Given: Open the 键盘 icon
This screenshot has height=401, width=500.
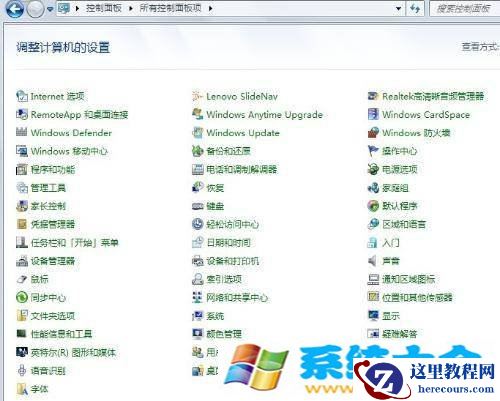Looking at the screenshot, I should click(197, 206).
